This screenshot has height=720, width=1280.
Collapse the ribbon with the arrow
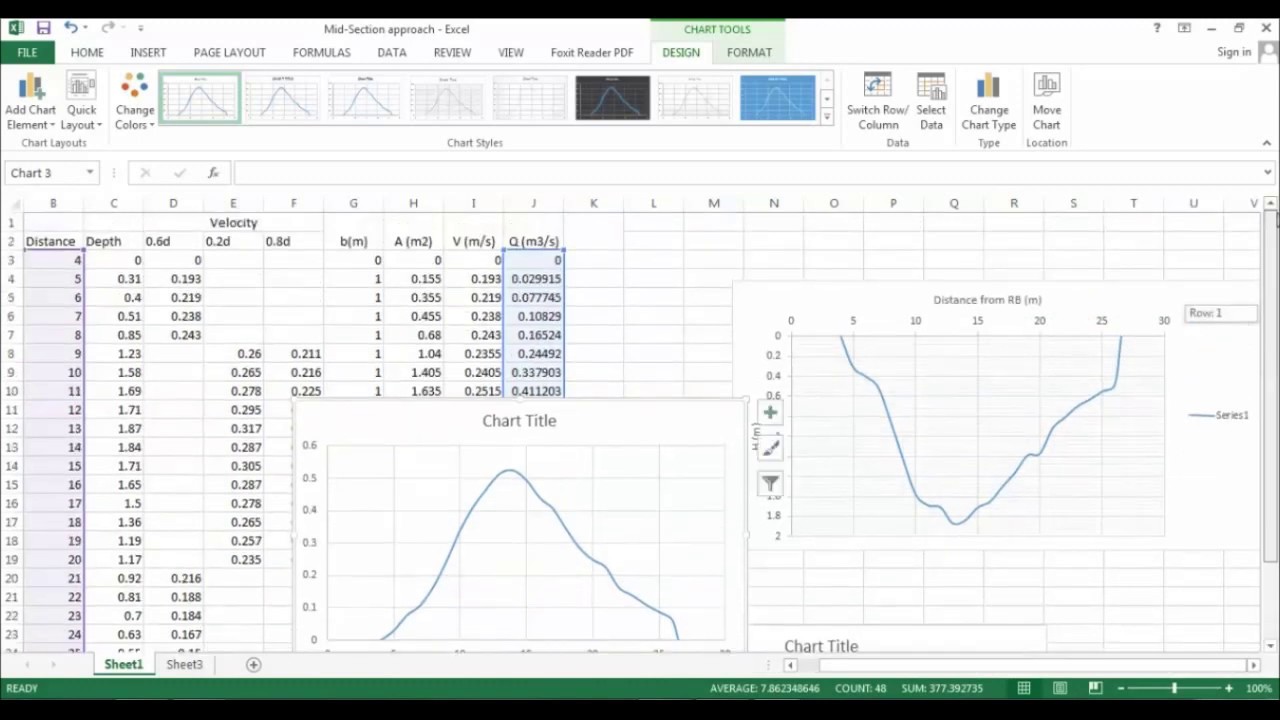tap(1267, 143)
